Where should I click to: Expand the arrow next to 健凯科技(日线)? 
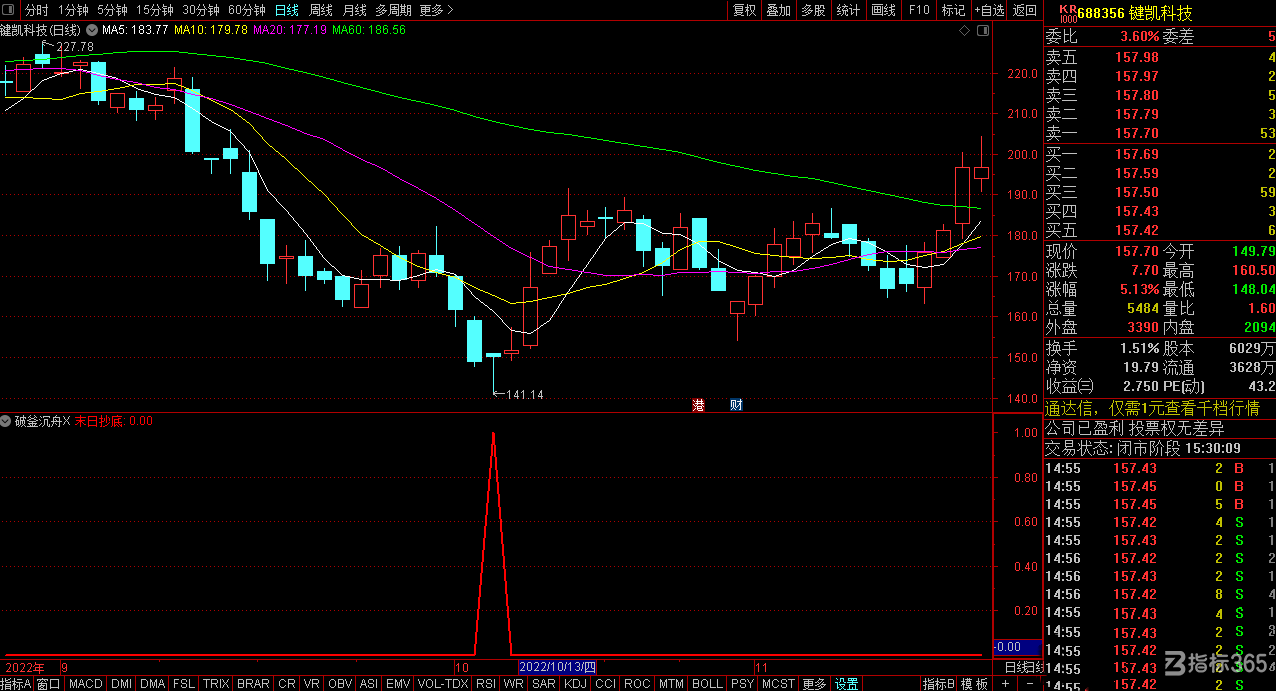click(x=92, y=30)
